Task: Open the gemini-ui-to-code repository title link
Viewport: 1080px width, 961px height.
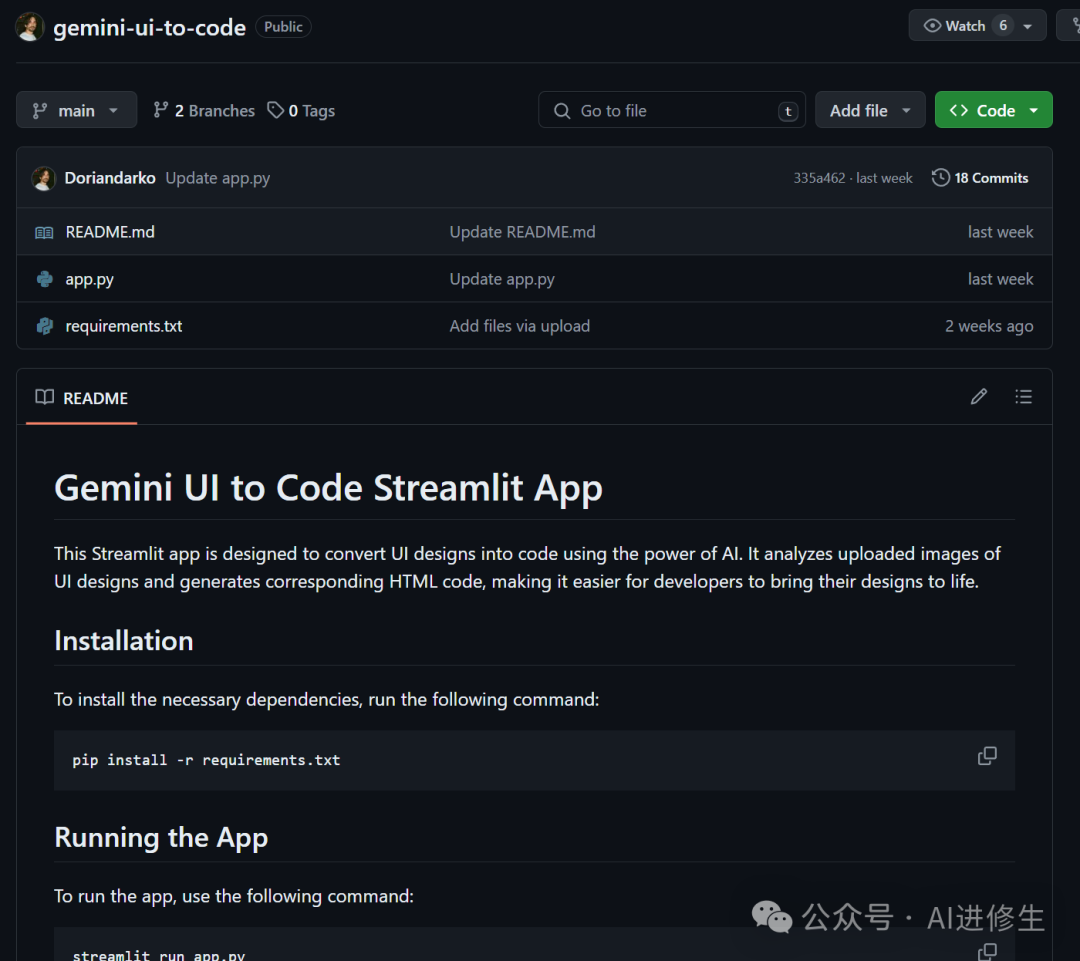Action: (x=149, y=28)
